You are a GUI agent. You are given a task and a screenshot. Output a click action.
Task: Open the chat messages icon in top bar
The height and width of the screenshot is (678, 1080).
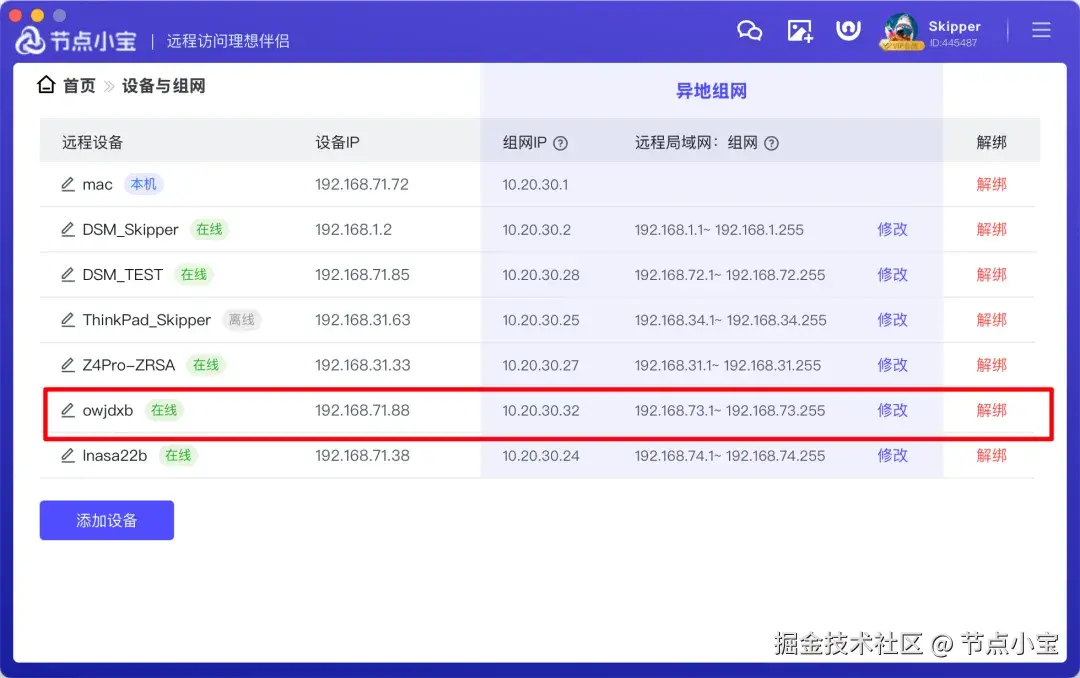750,30
